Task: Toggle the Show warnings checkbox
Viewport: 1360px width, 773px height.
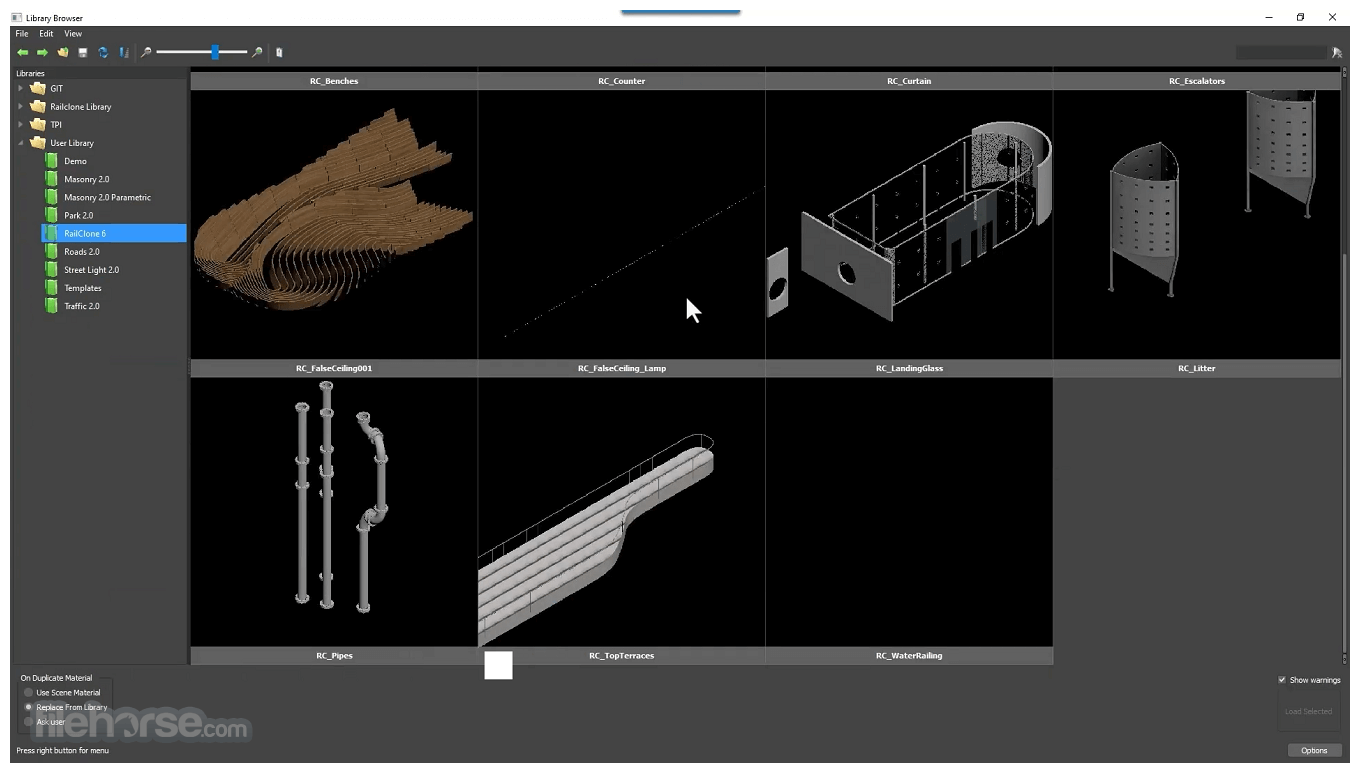Action: point(1282,680)
